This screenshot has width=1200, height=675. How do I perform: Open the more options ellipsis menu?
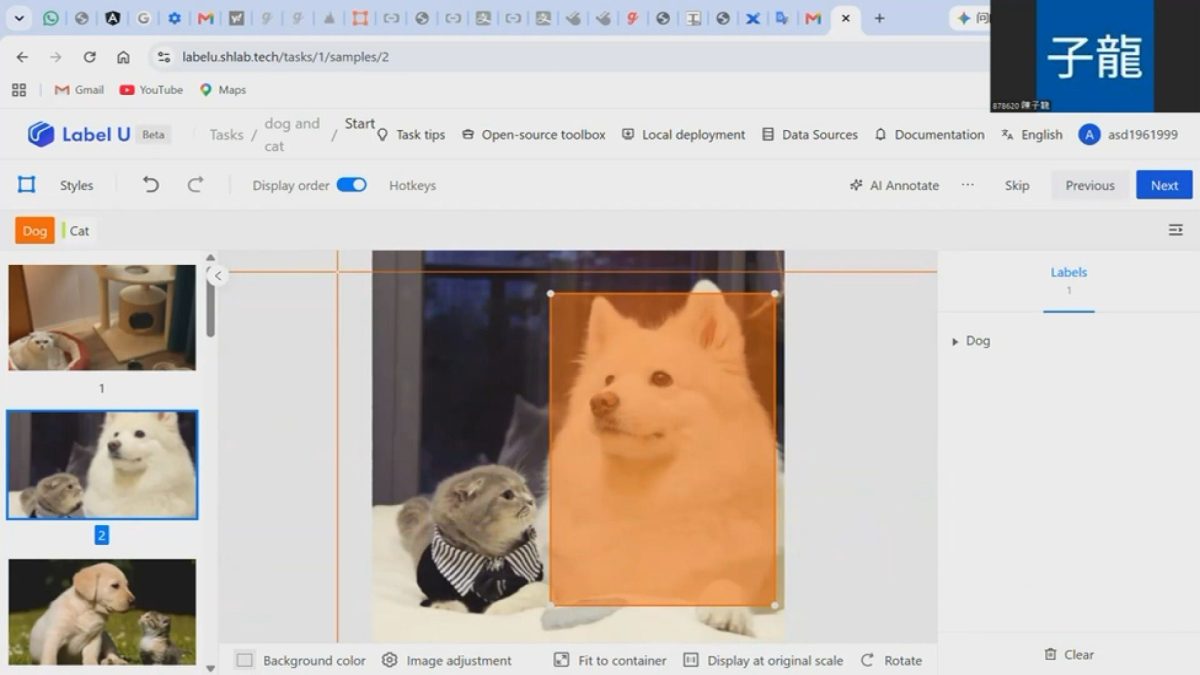[x=967, y=185]
